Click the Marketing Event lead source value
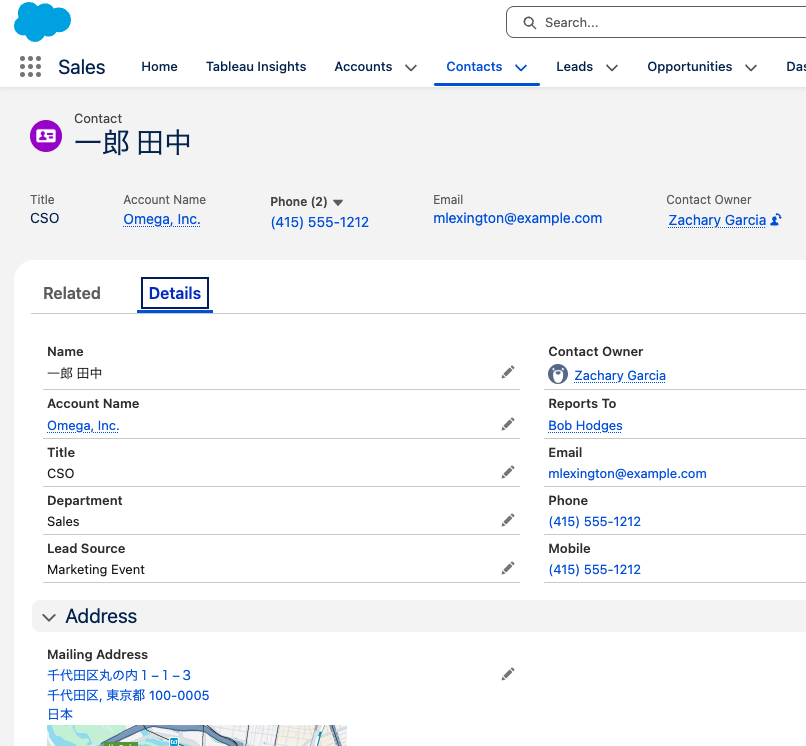Viewport: 806px width, 746px height. [x=96, y=570]
